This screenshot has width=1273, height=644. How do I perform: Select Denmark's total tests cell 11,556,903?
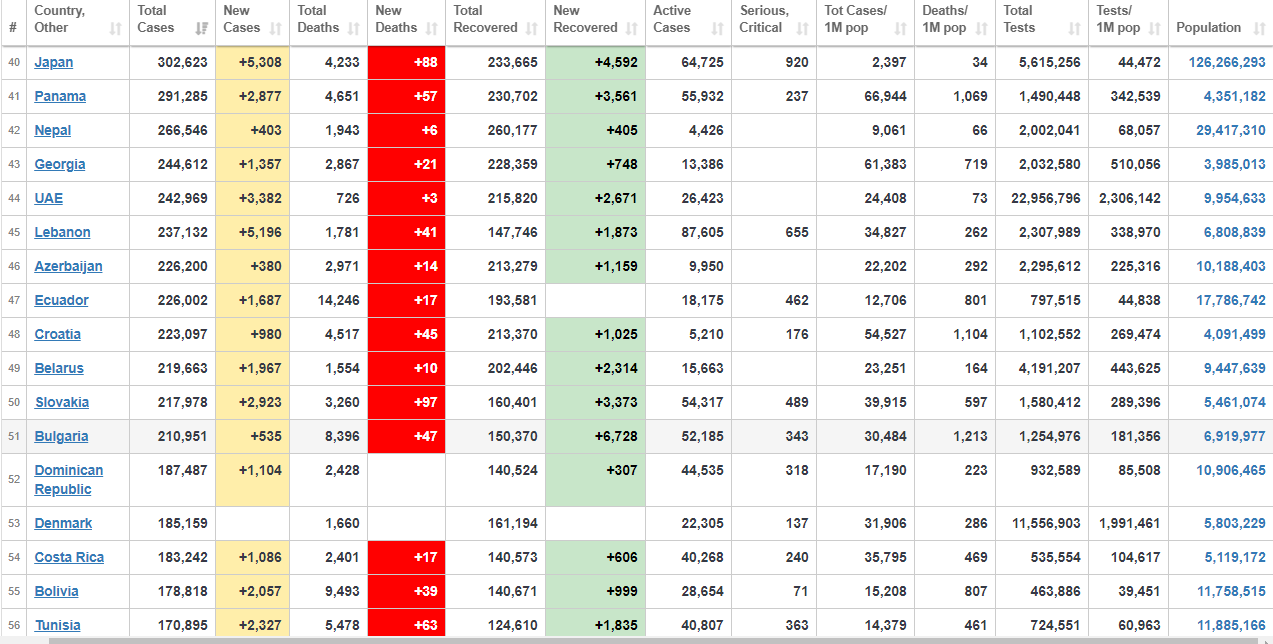point(1042,523)
